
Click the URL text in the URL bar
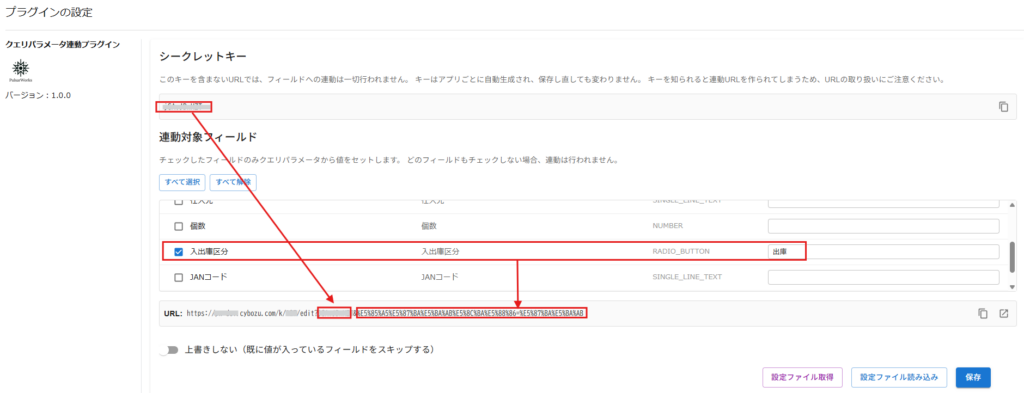point(385,313)
